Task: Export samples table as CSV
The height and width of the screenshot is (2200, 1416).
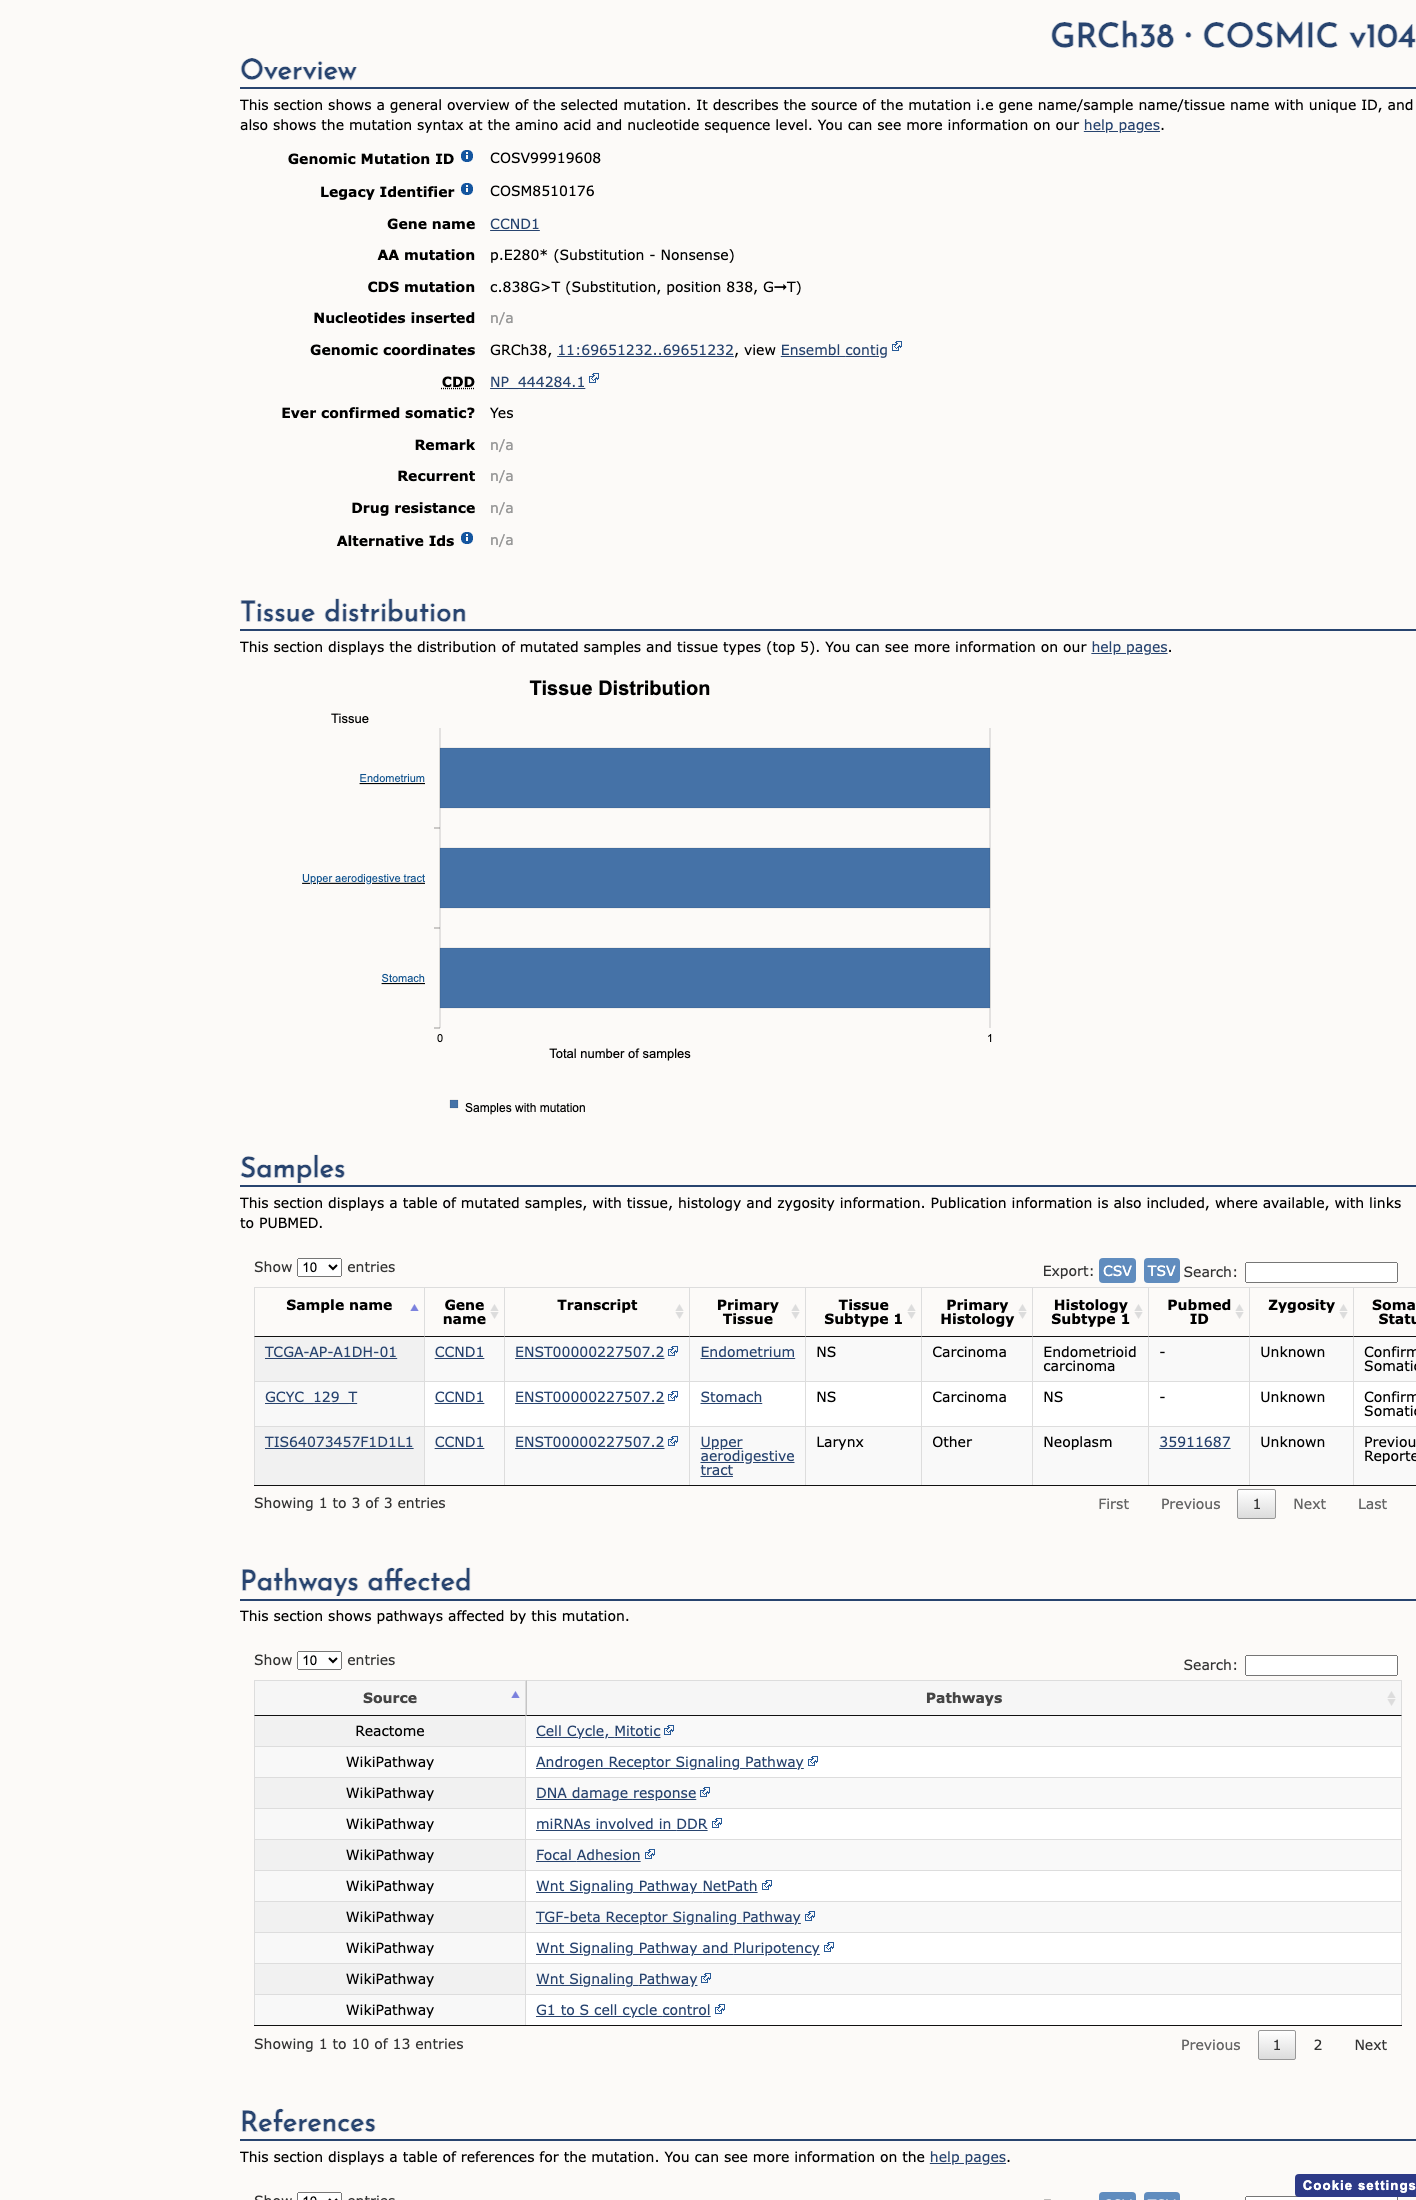Action: [1117, 1271]
